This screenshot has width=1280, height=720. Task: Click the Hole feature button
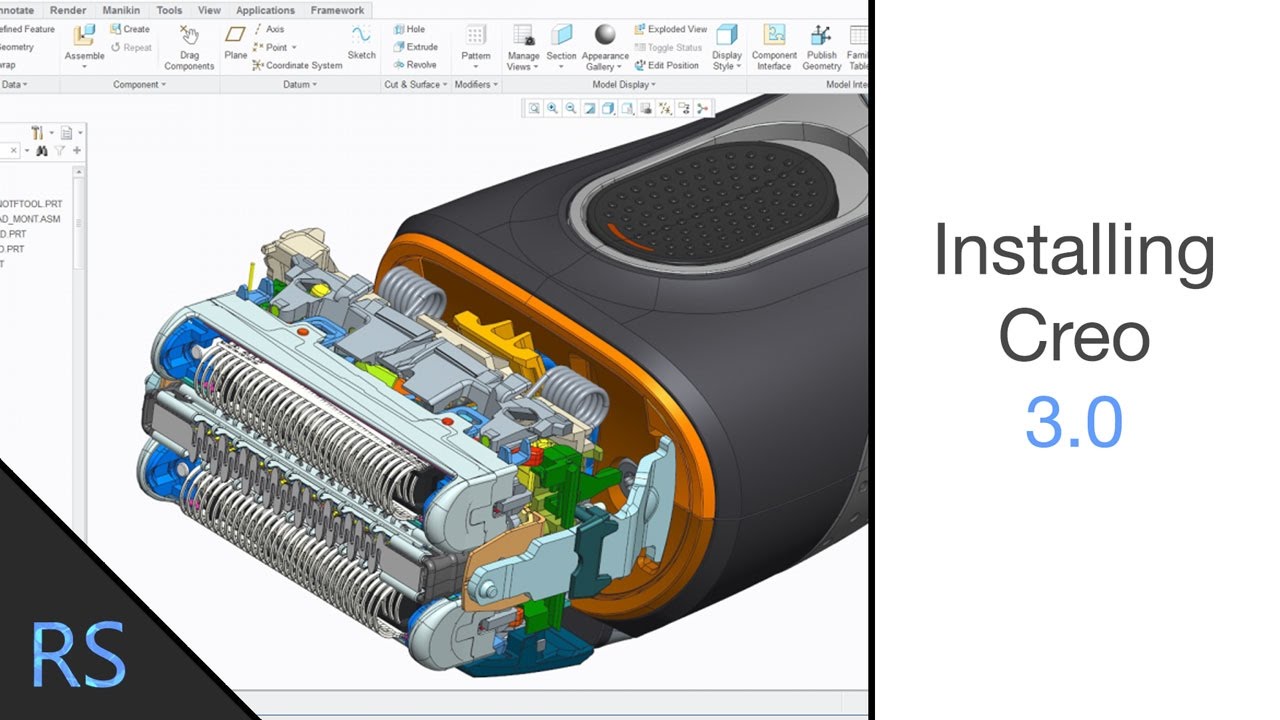[409, 29]
